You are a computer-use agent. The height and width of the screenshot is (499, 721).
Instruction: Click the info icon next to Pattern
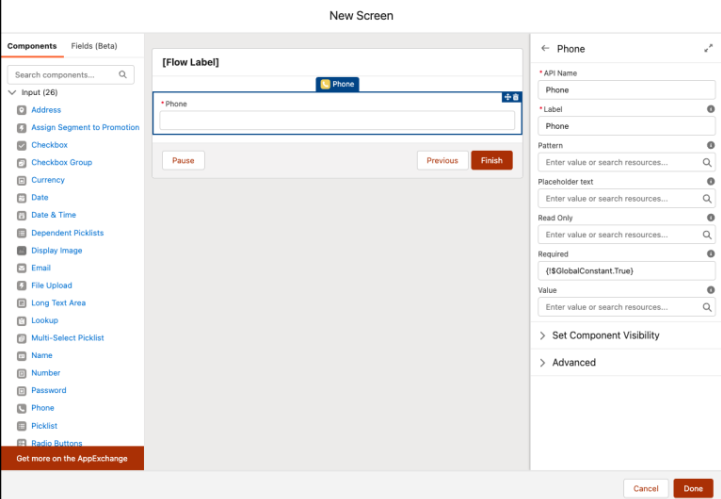[710, 145]
